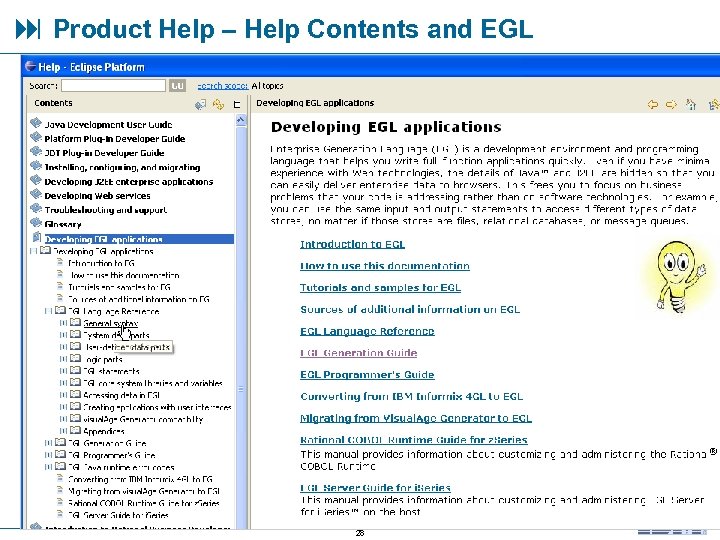
Task: Click the link-with-contents sync icon in Contents toolbar
Action: click(x=218, y=104)
